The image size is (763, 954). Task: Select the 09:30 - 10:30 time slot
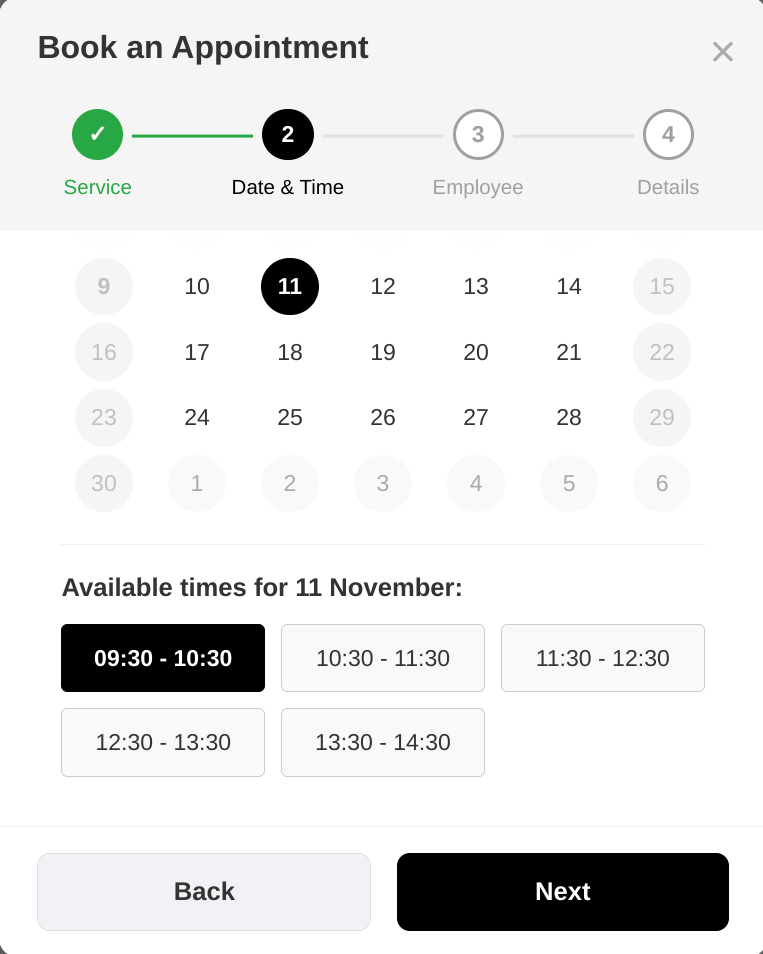point(163,658)
